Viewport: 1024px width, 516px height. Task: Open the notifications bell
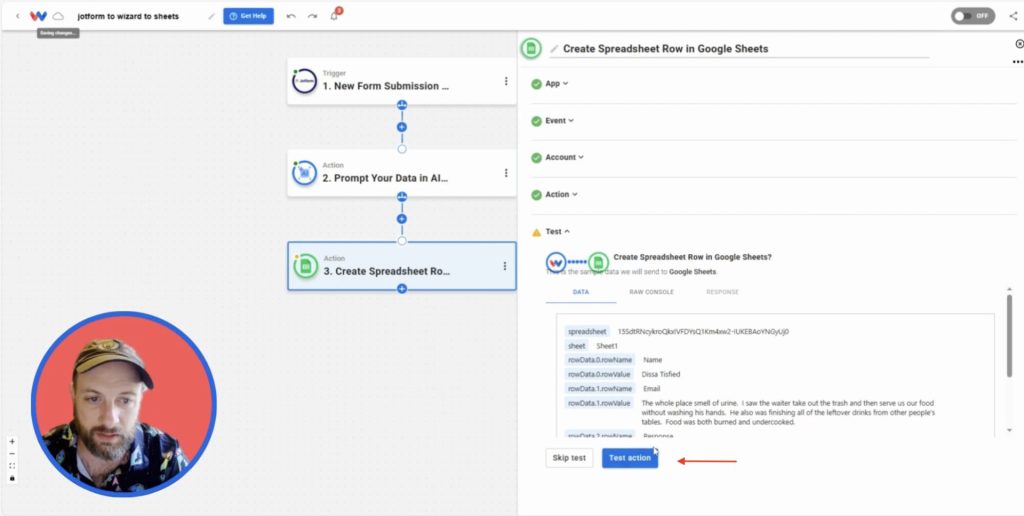pyautogui.click(x=334, y=16)
